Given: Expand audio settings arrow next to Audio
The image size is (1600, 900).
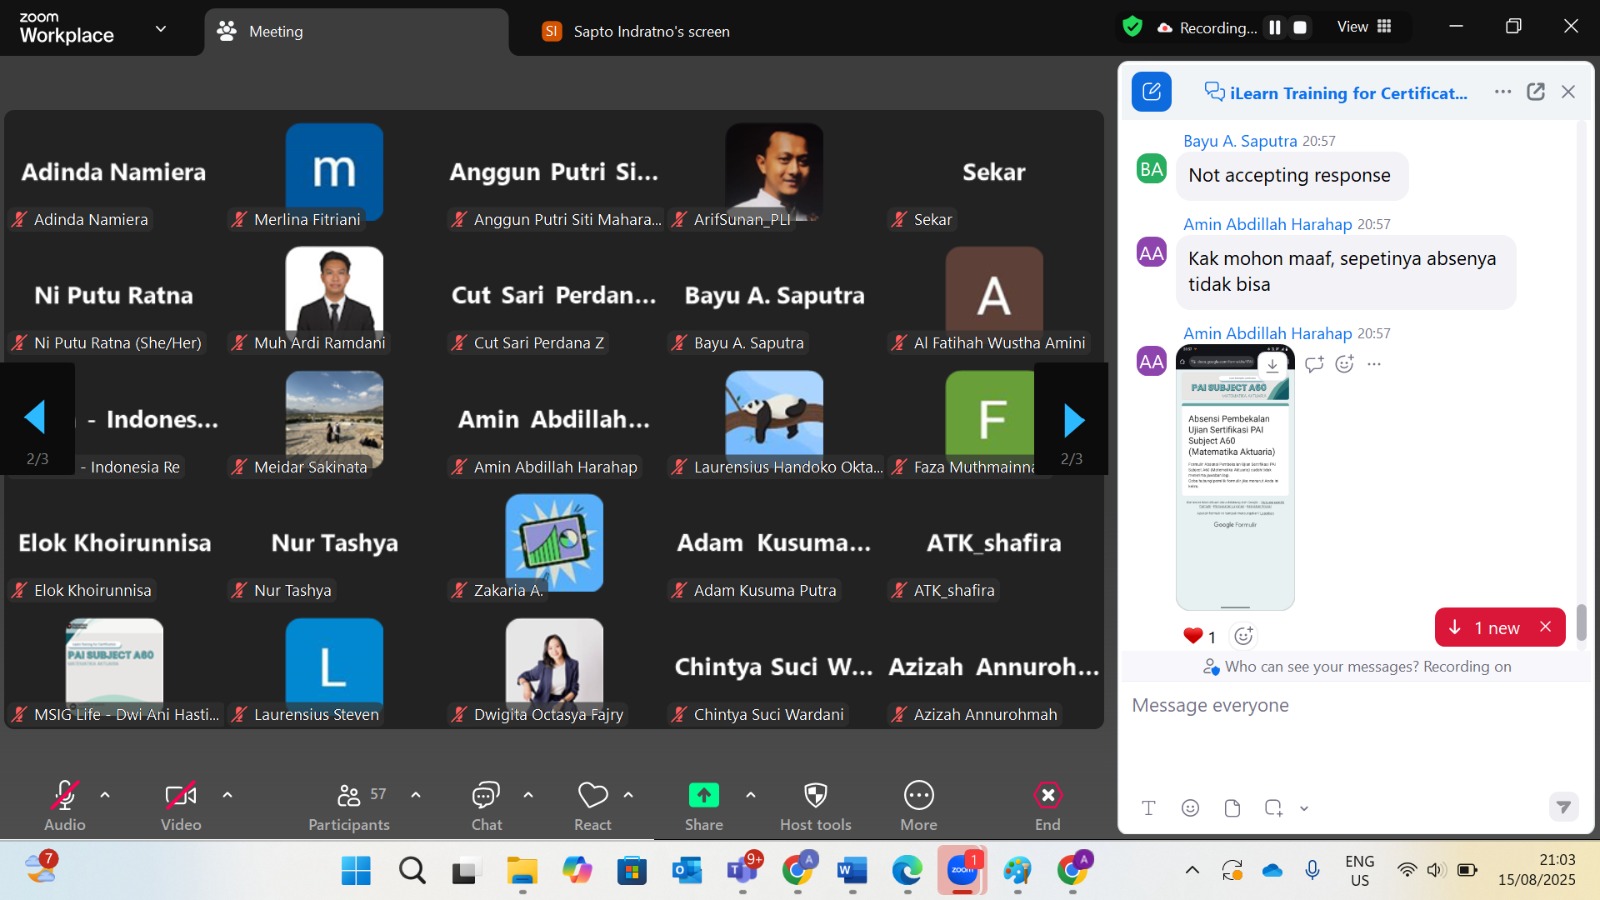Looking at the screenshot, I should tap(105, 795).
